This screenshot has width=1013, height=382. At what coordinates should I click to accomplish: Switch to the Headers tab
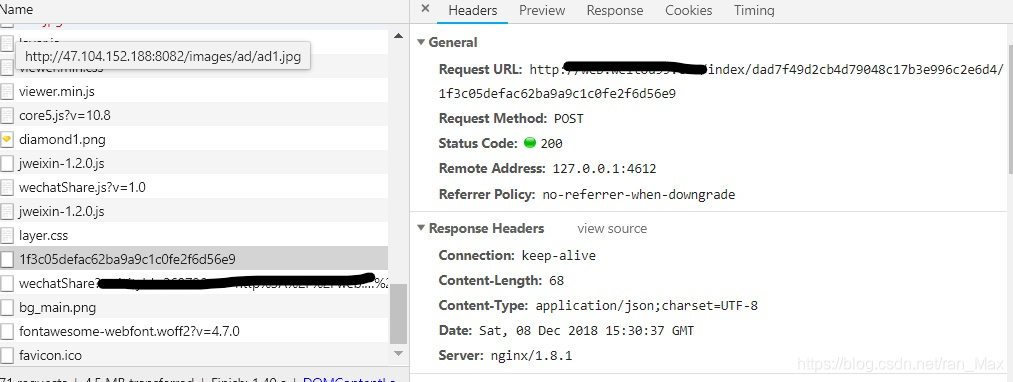pyautogui.click(x=473, y=11)
